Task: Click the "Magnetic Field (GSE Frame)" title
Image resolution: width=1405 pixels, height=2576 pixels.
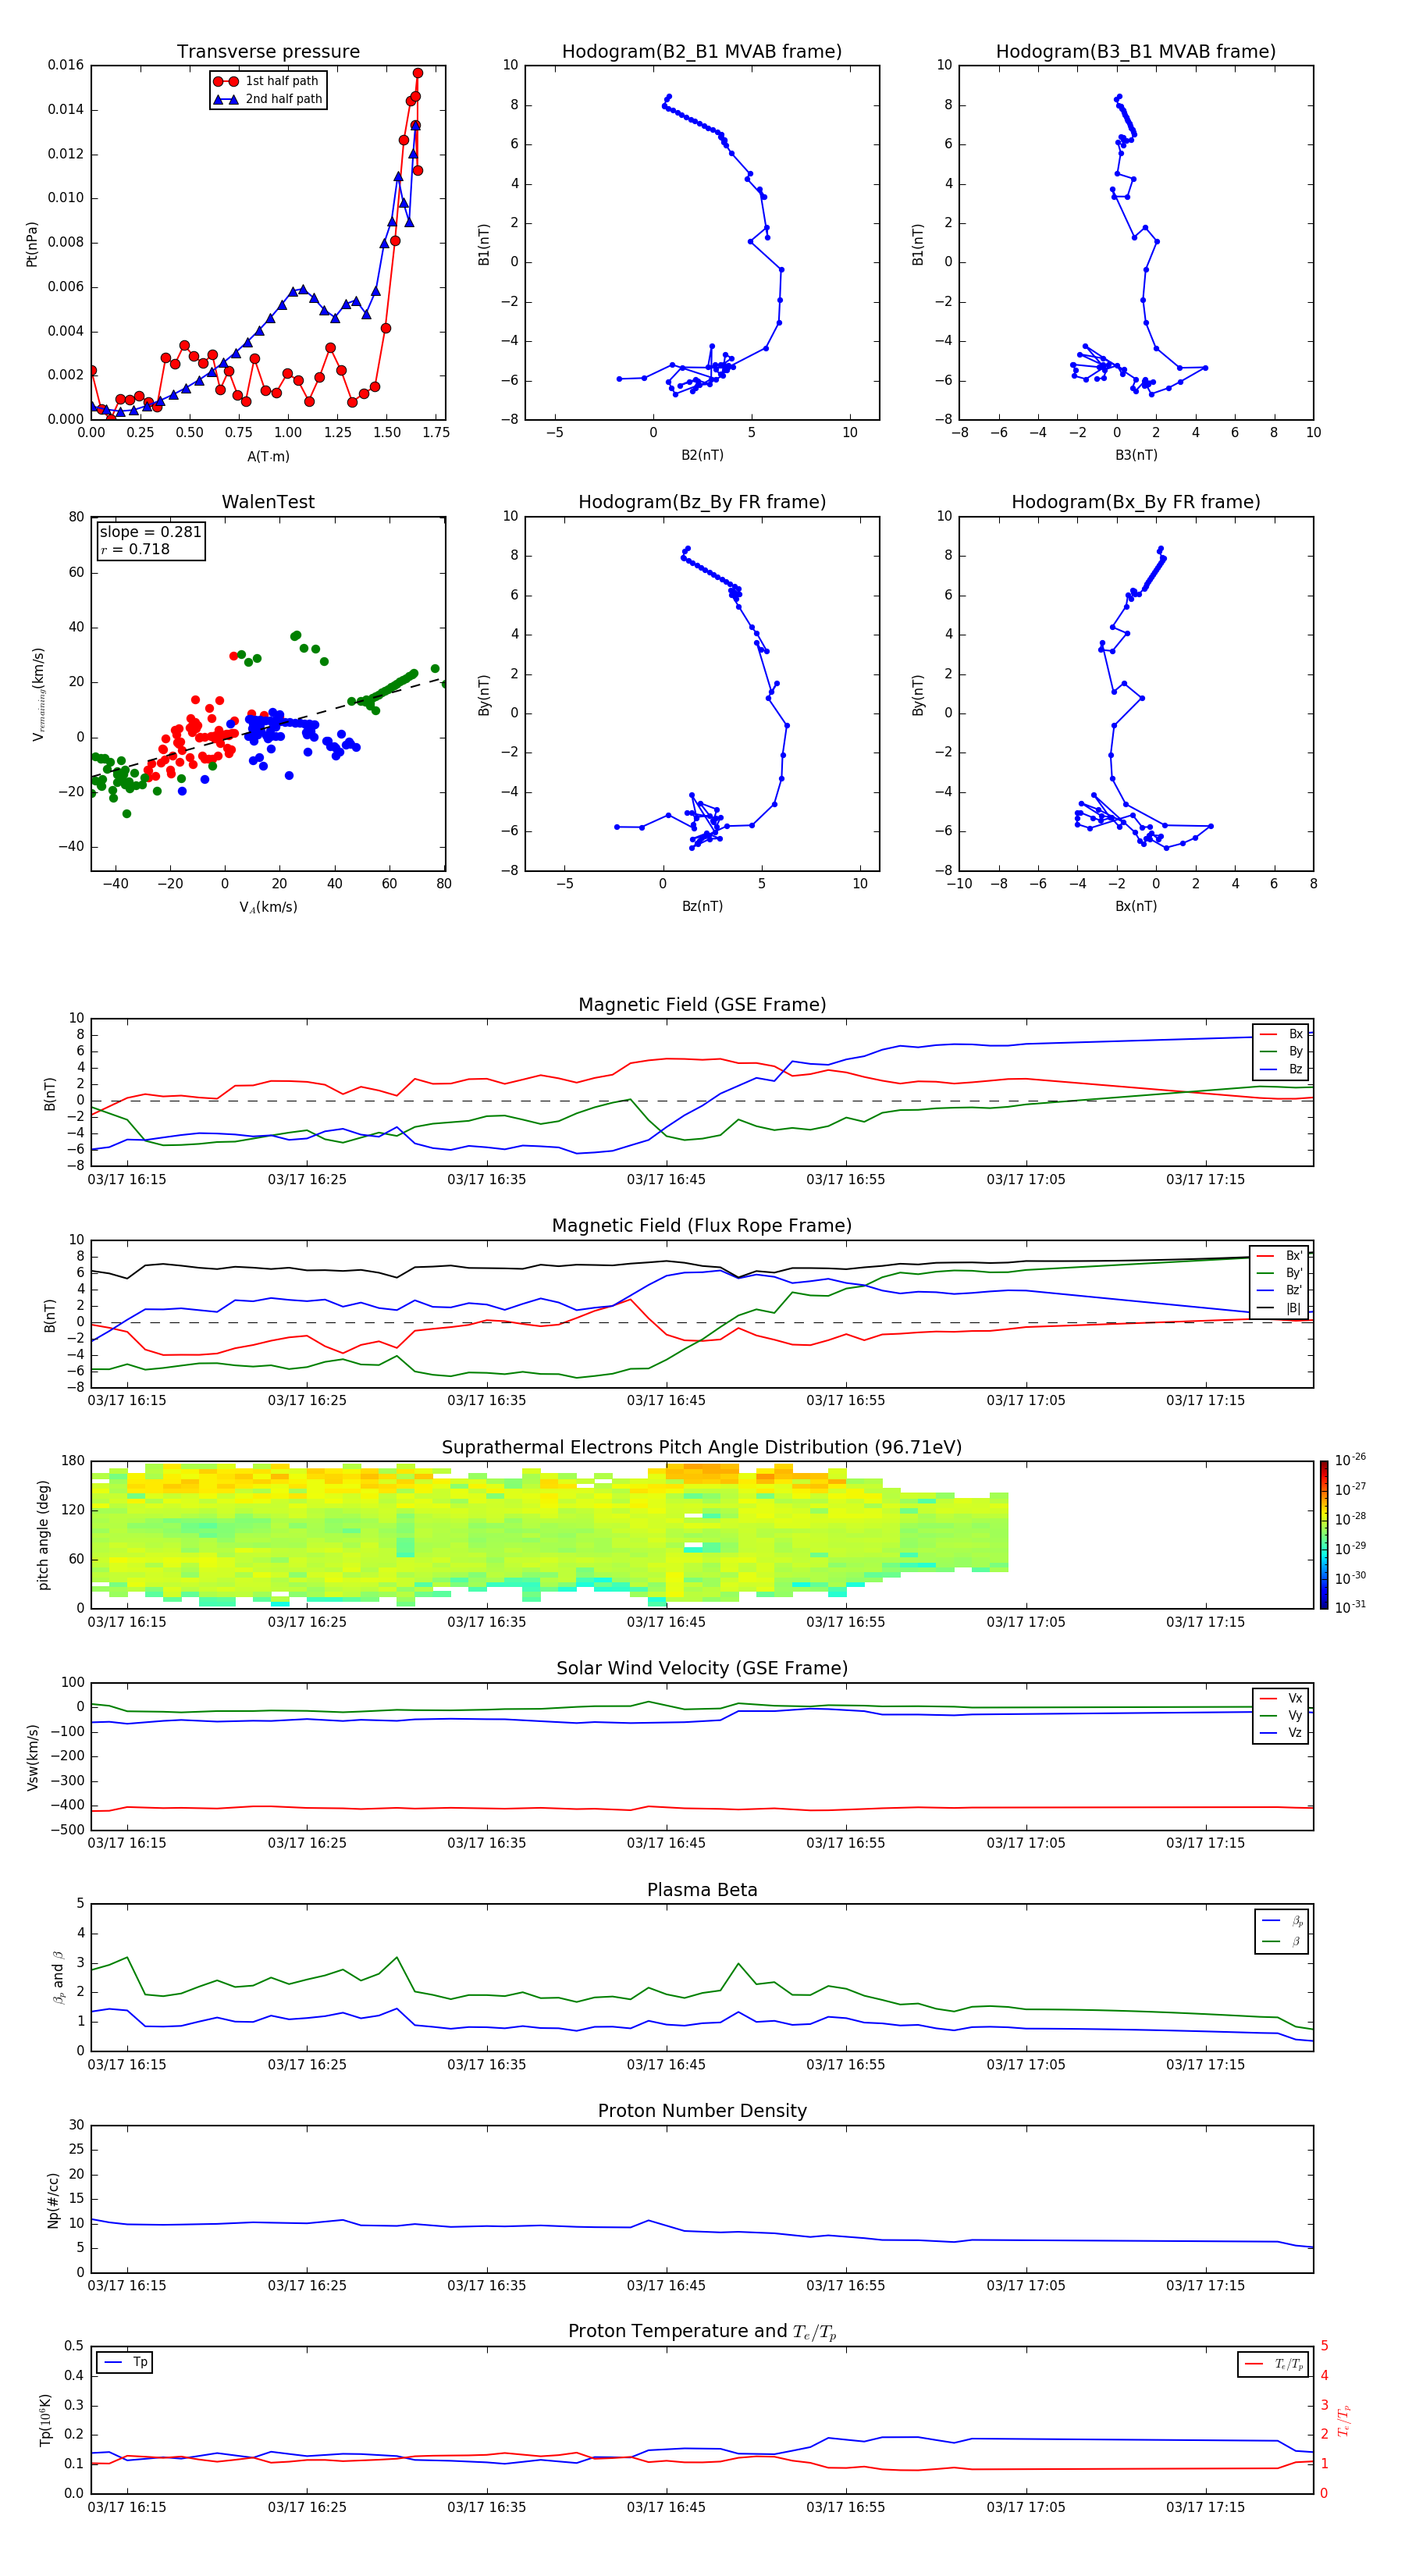Action: (702, 1004)
